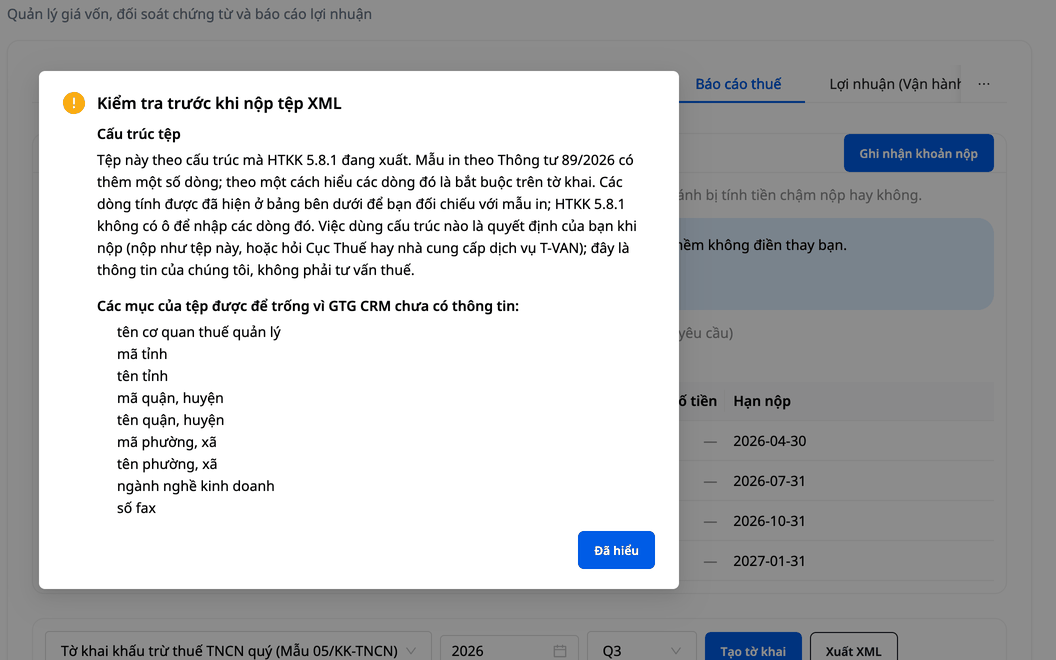This screenshot has width=1056, height=660.
Task: Open the more tabs ellipsis menu
Action: 984,84
